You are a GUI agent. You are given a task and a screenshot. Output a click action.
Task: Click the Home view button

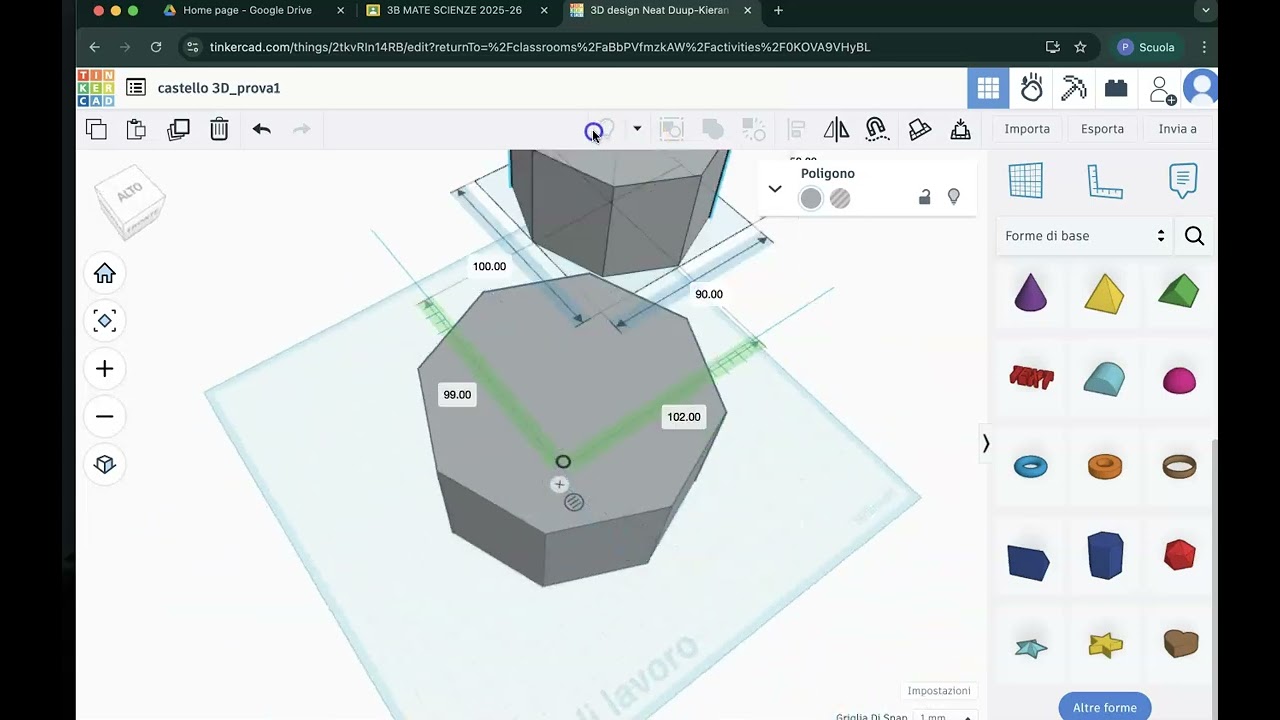point(105,273)
